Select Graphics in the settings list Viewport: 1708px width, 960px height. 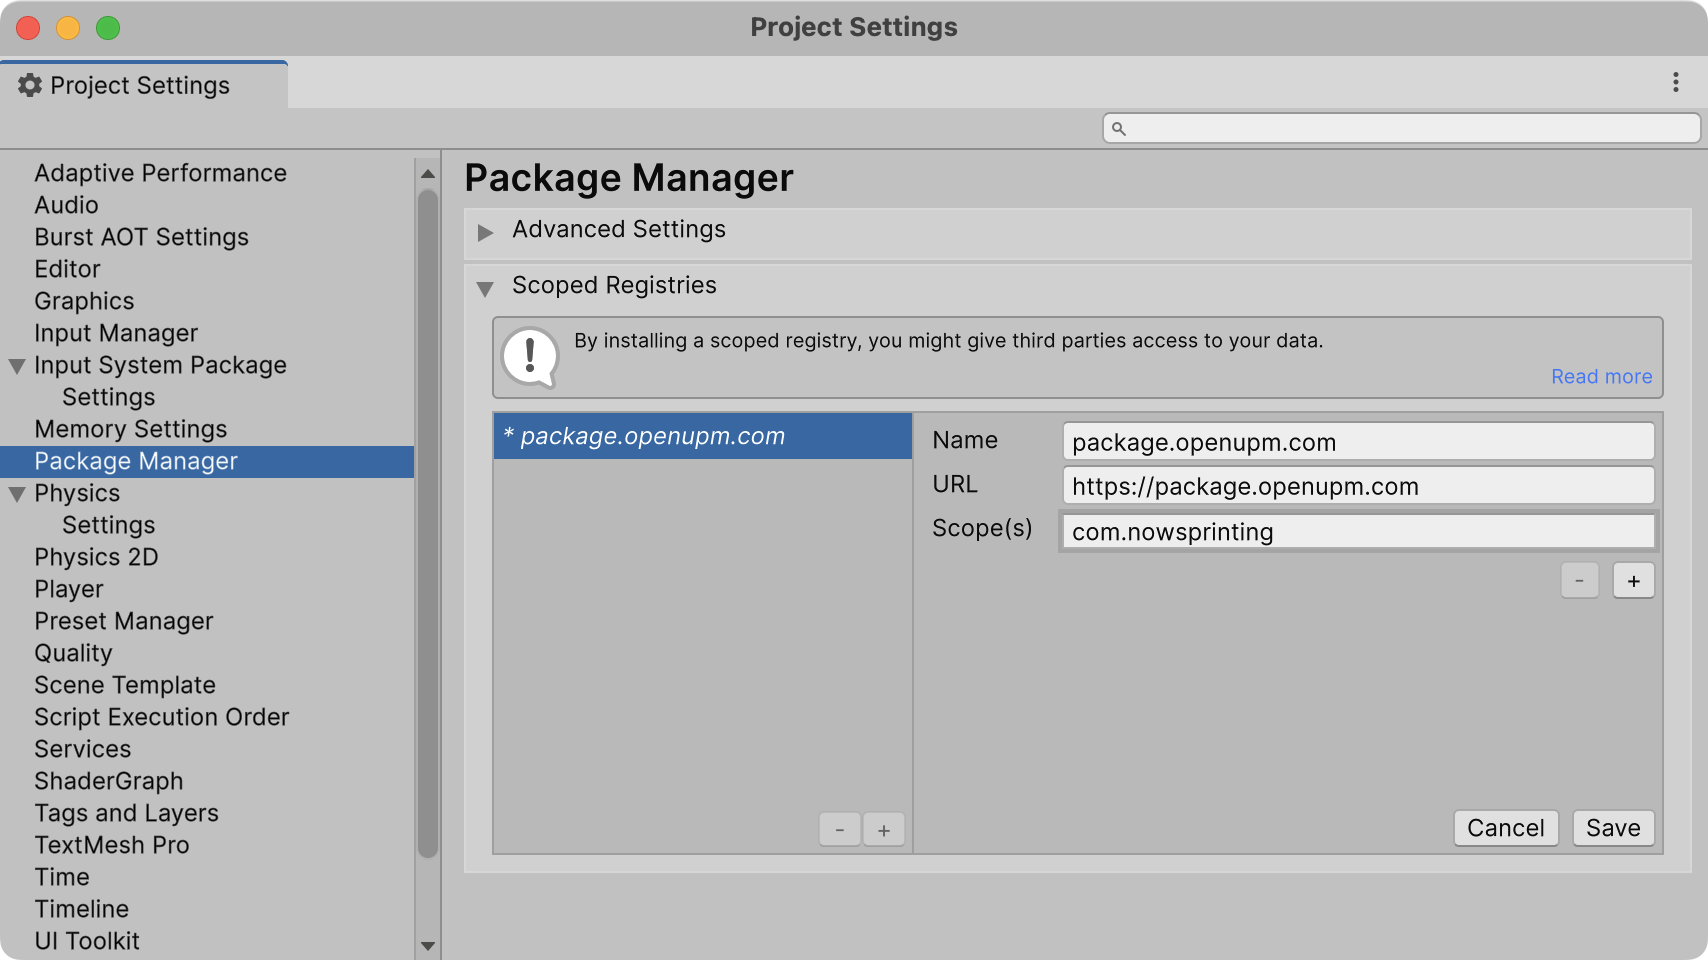pos(84,301)
